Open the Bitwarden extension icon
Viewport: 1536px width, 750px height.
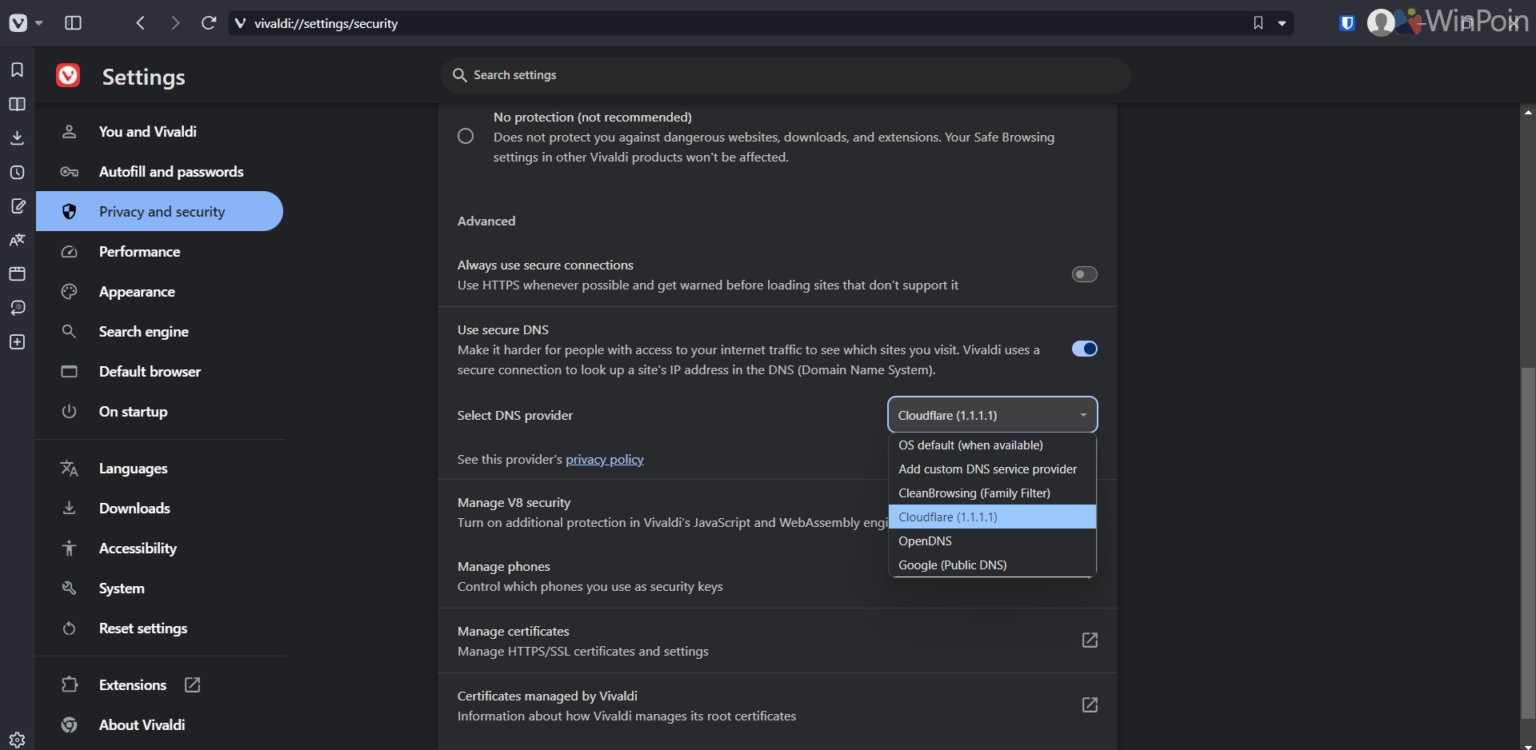(x=1347, y=23)
